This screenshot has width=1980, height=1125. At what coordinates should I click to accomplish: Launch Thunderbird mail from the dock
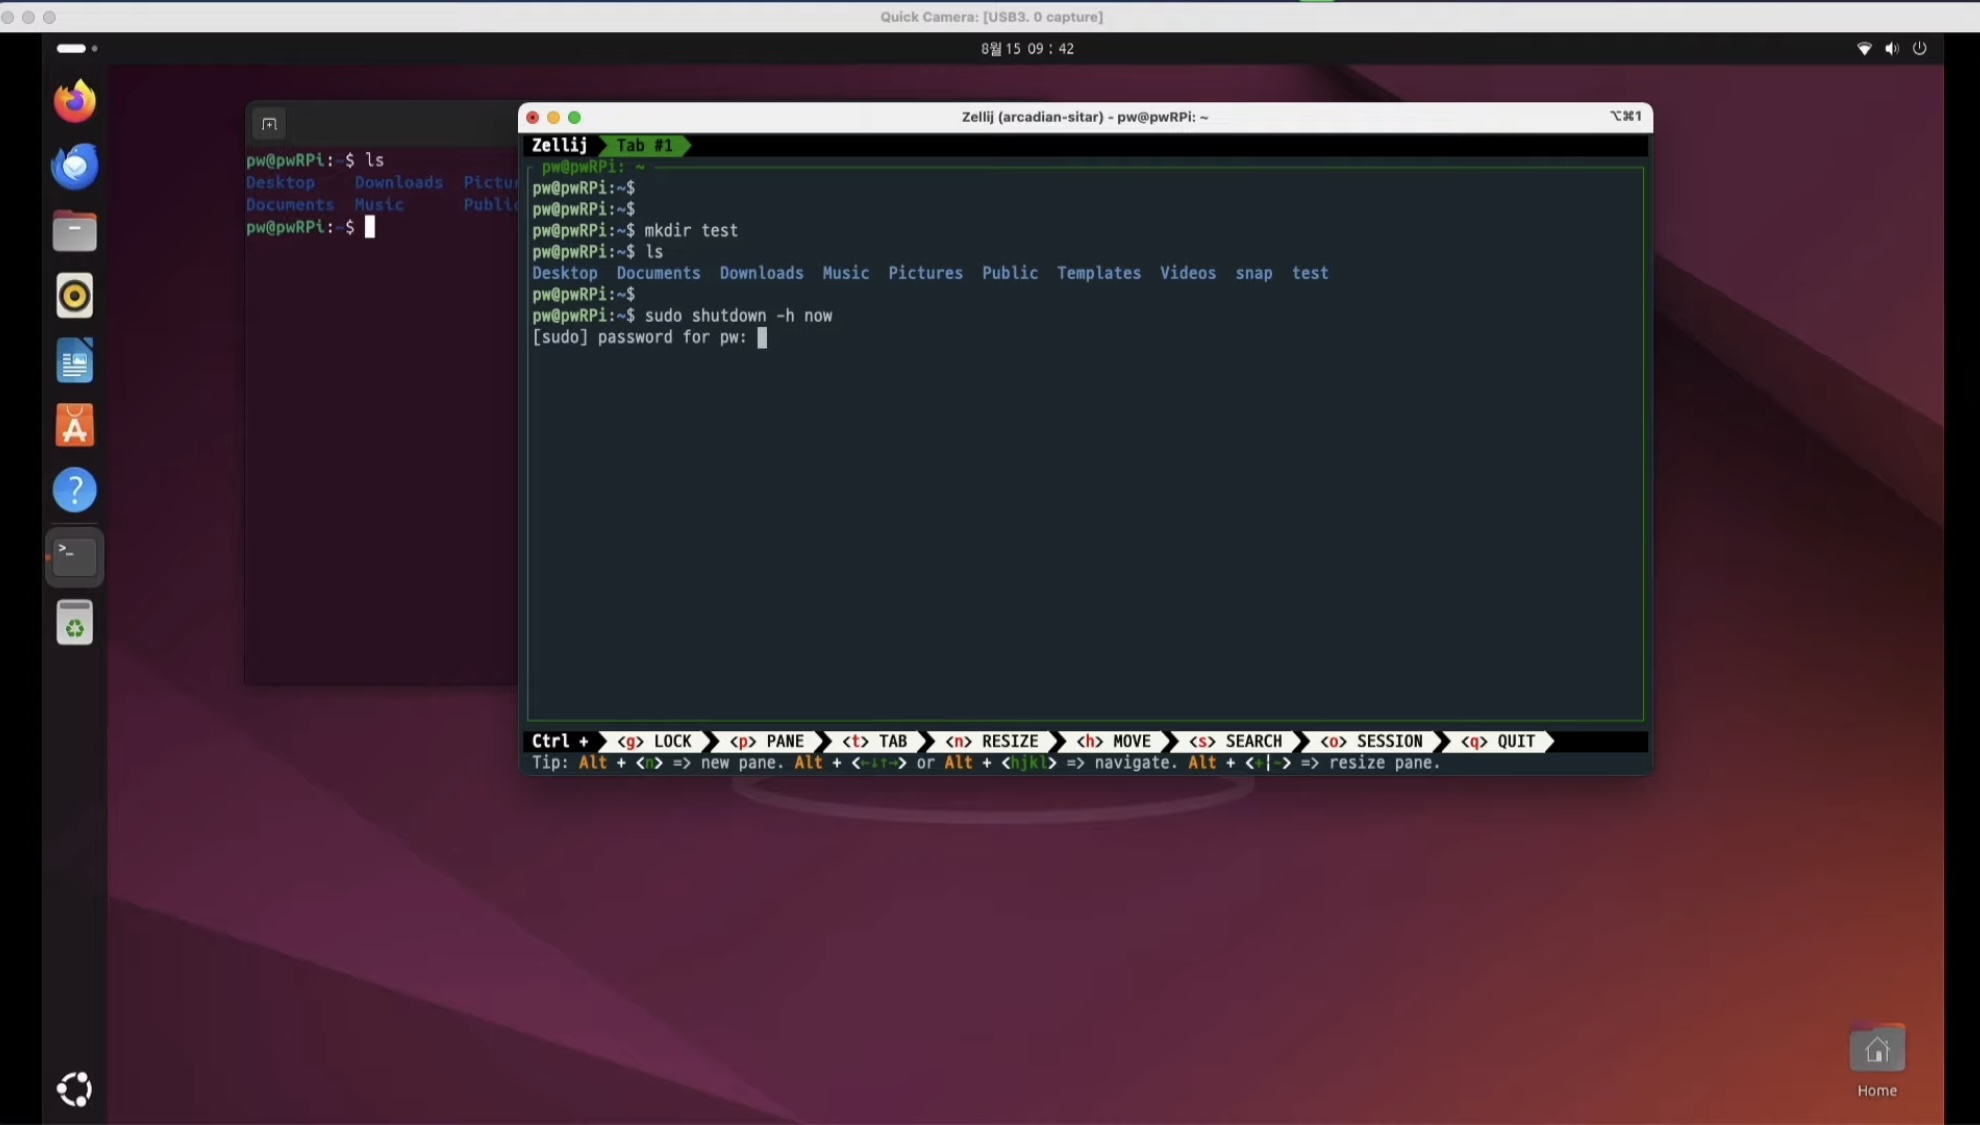click(x=75, y=166)
